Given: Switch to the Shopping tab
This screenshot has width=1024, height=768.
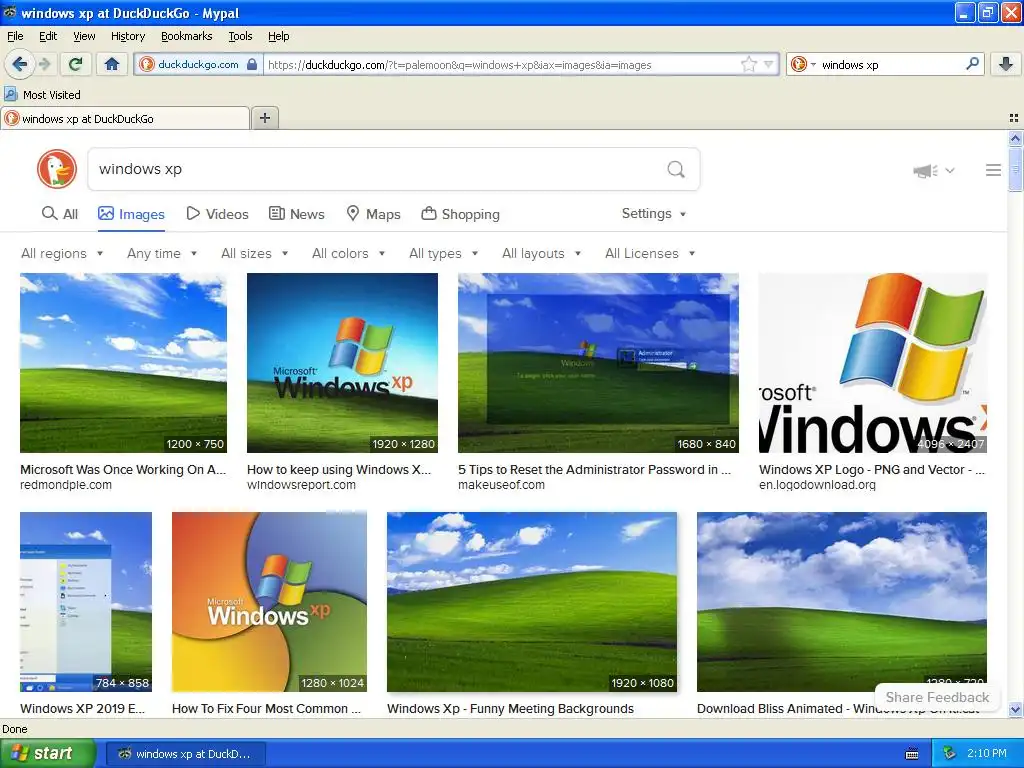Looking at the screenshot, I should coord(460,214).
